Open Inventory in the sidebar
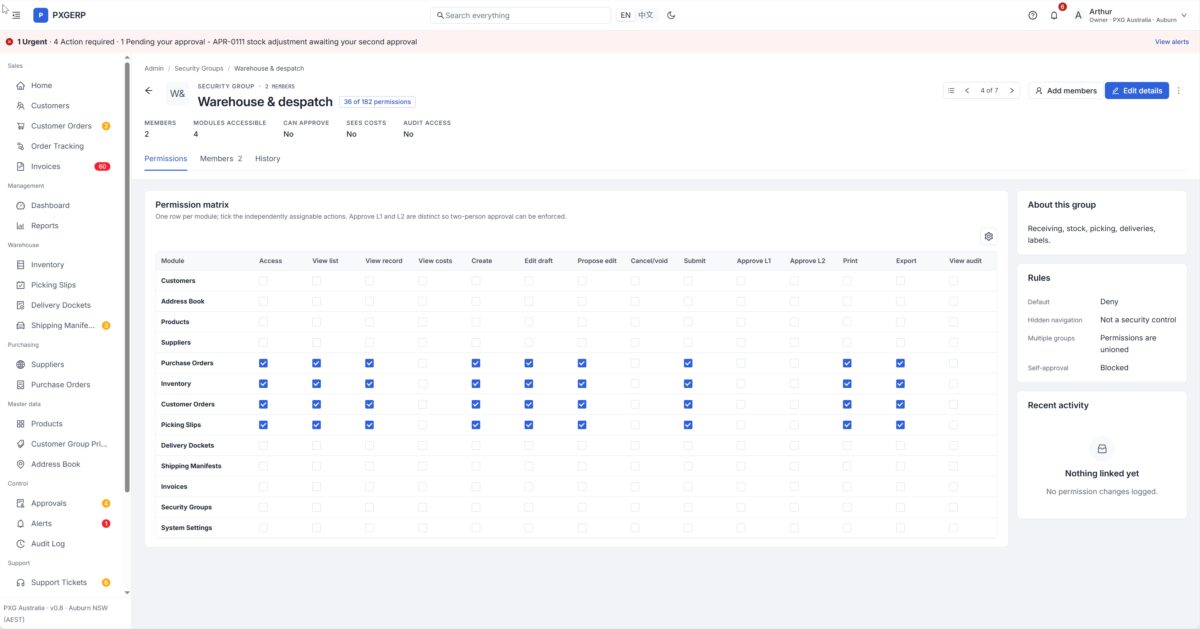Screen dimensions: 1200x629 tap(62, 265)
